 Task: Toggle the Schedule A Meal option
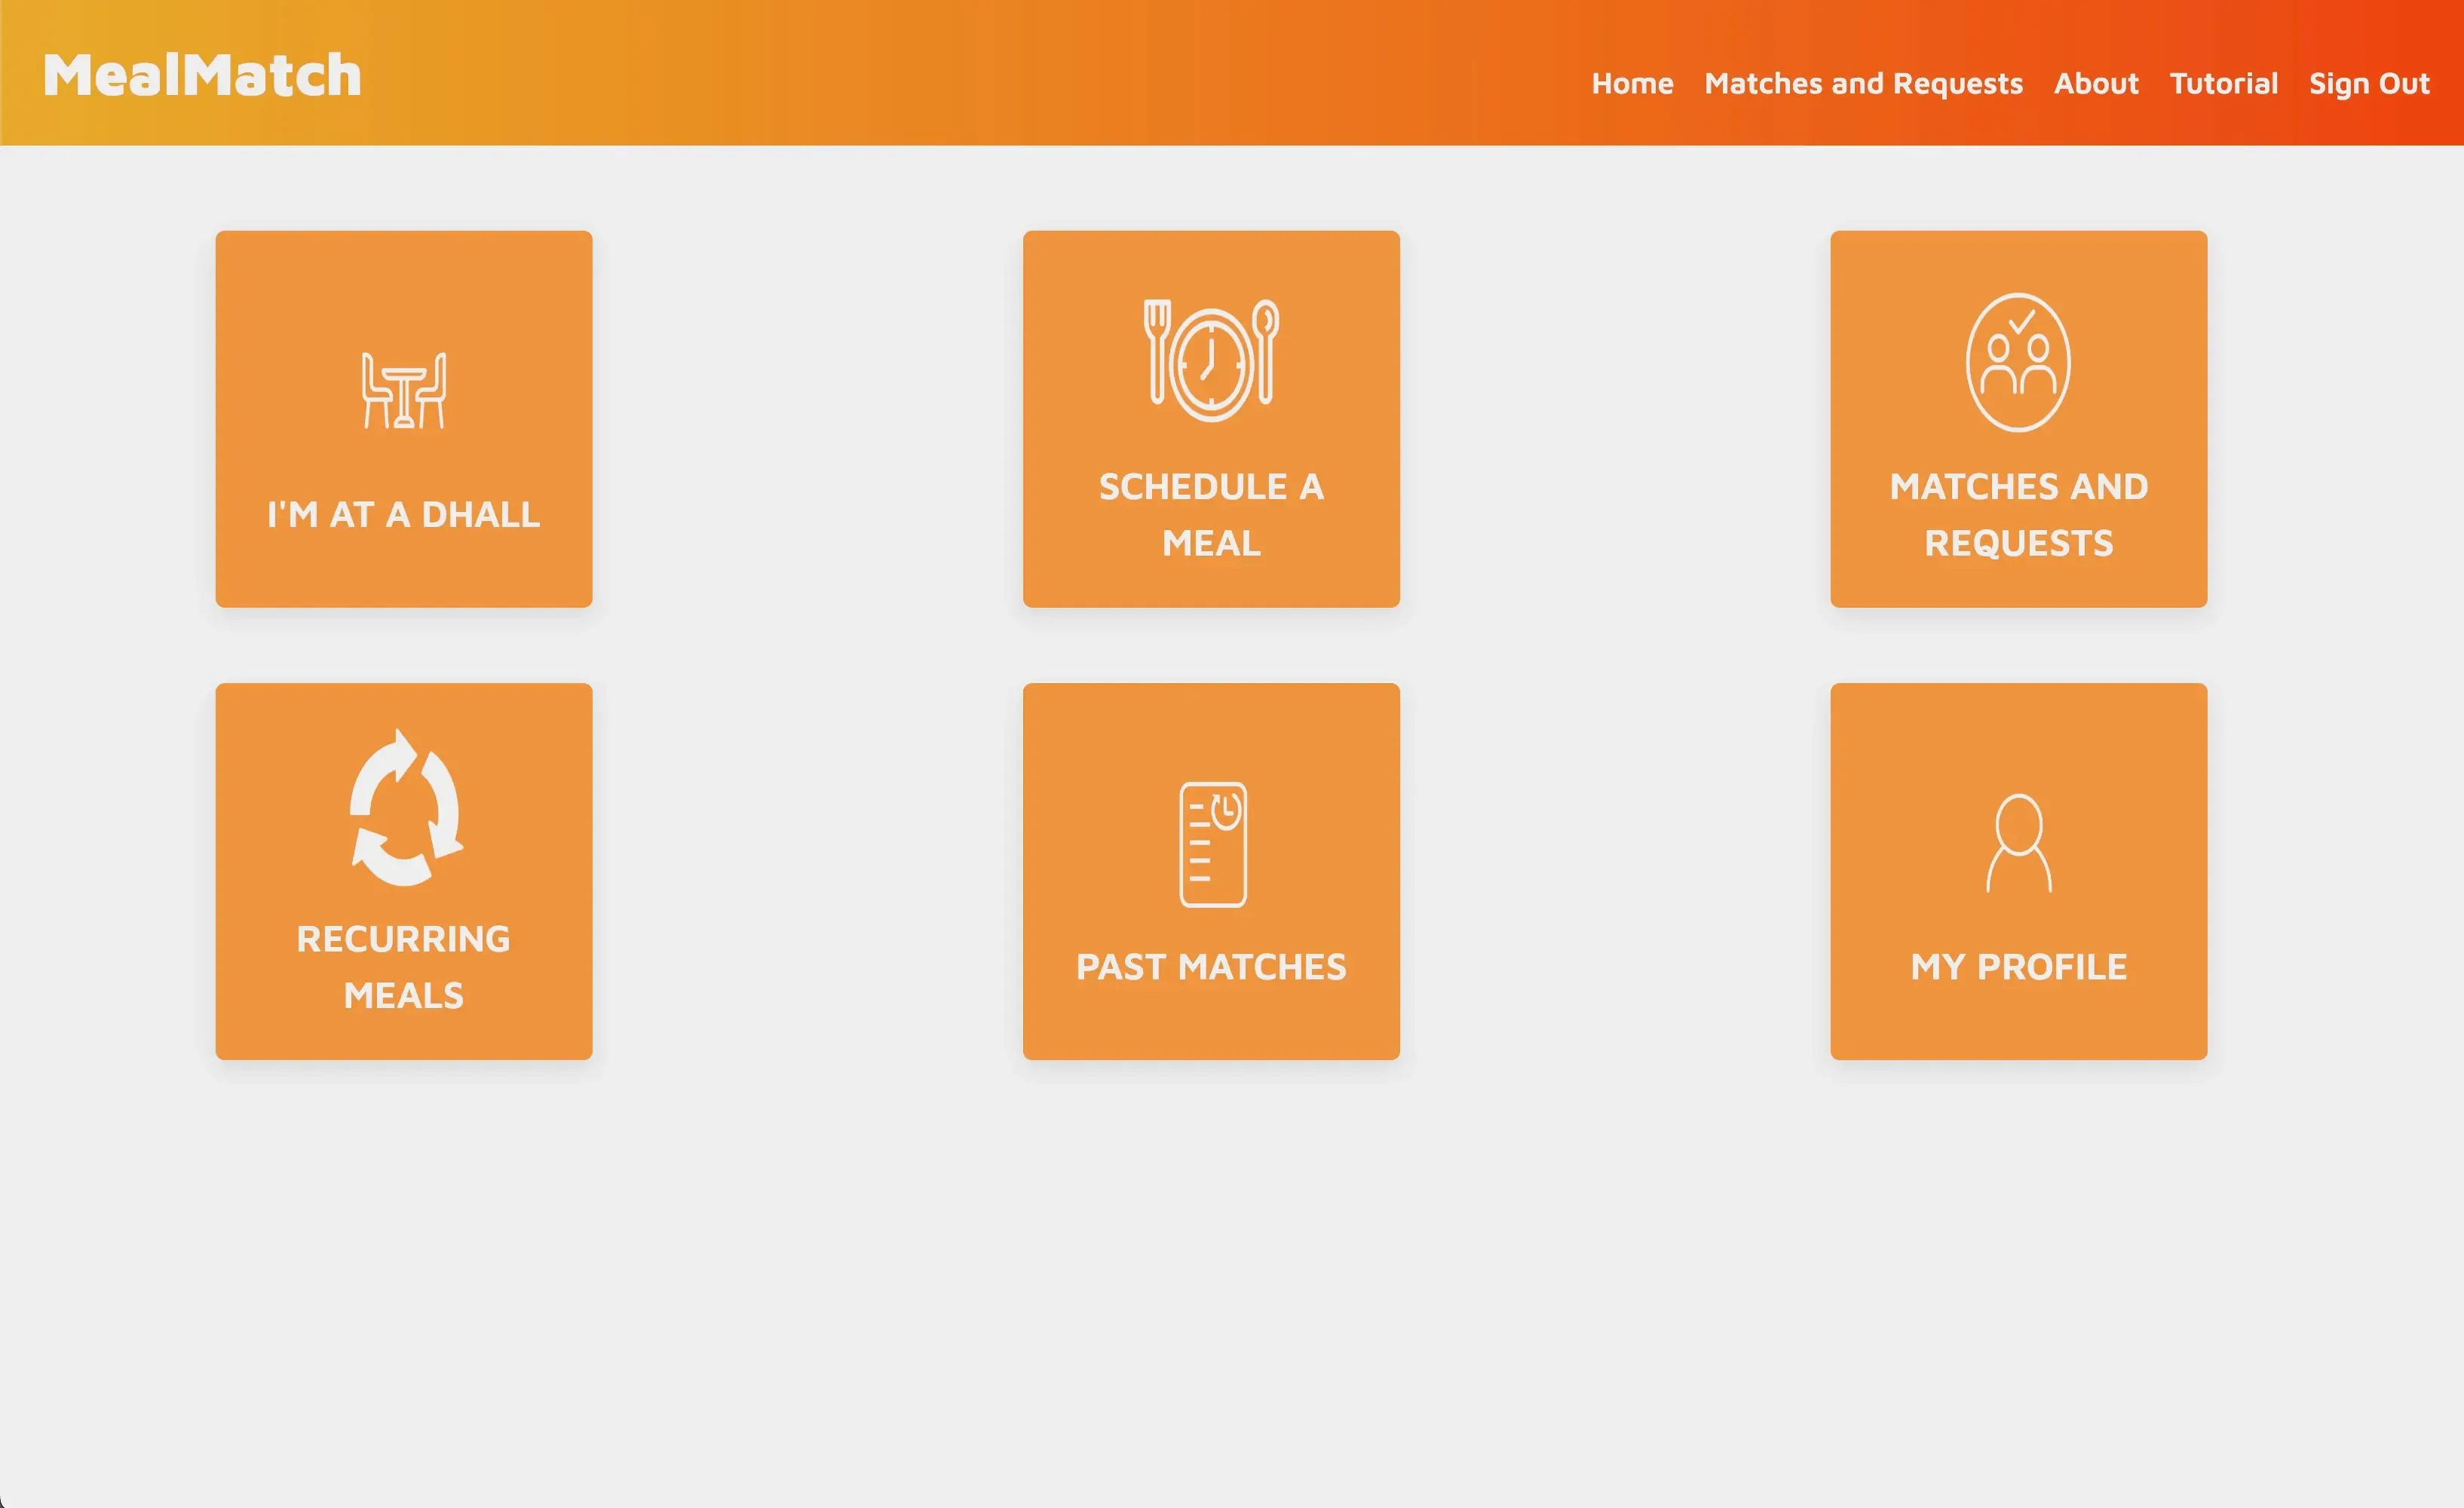(x=1211, y=418)
